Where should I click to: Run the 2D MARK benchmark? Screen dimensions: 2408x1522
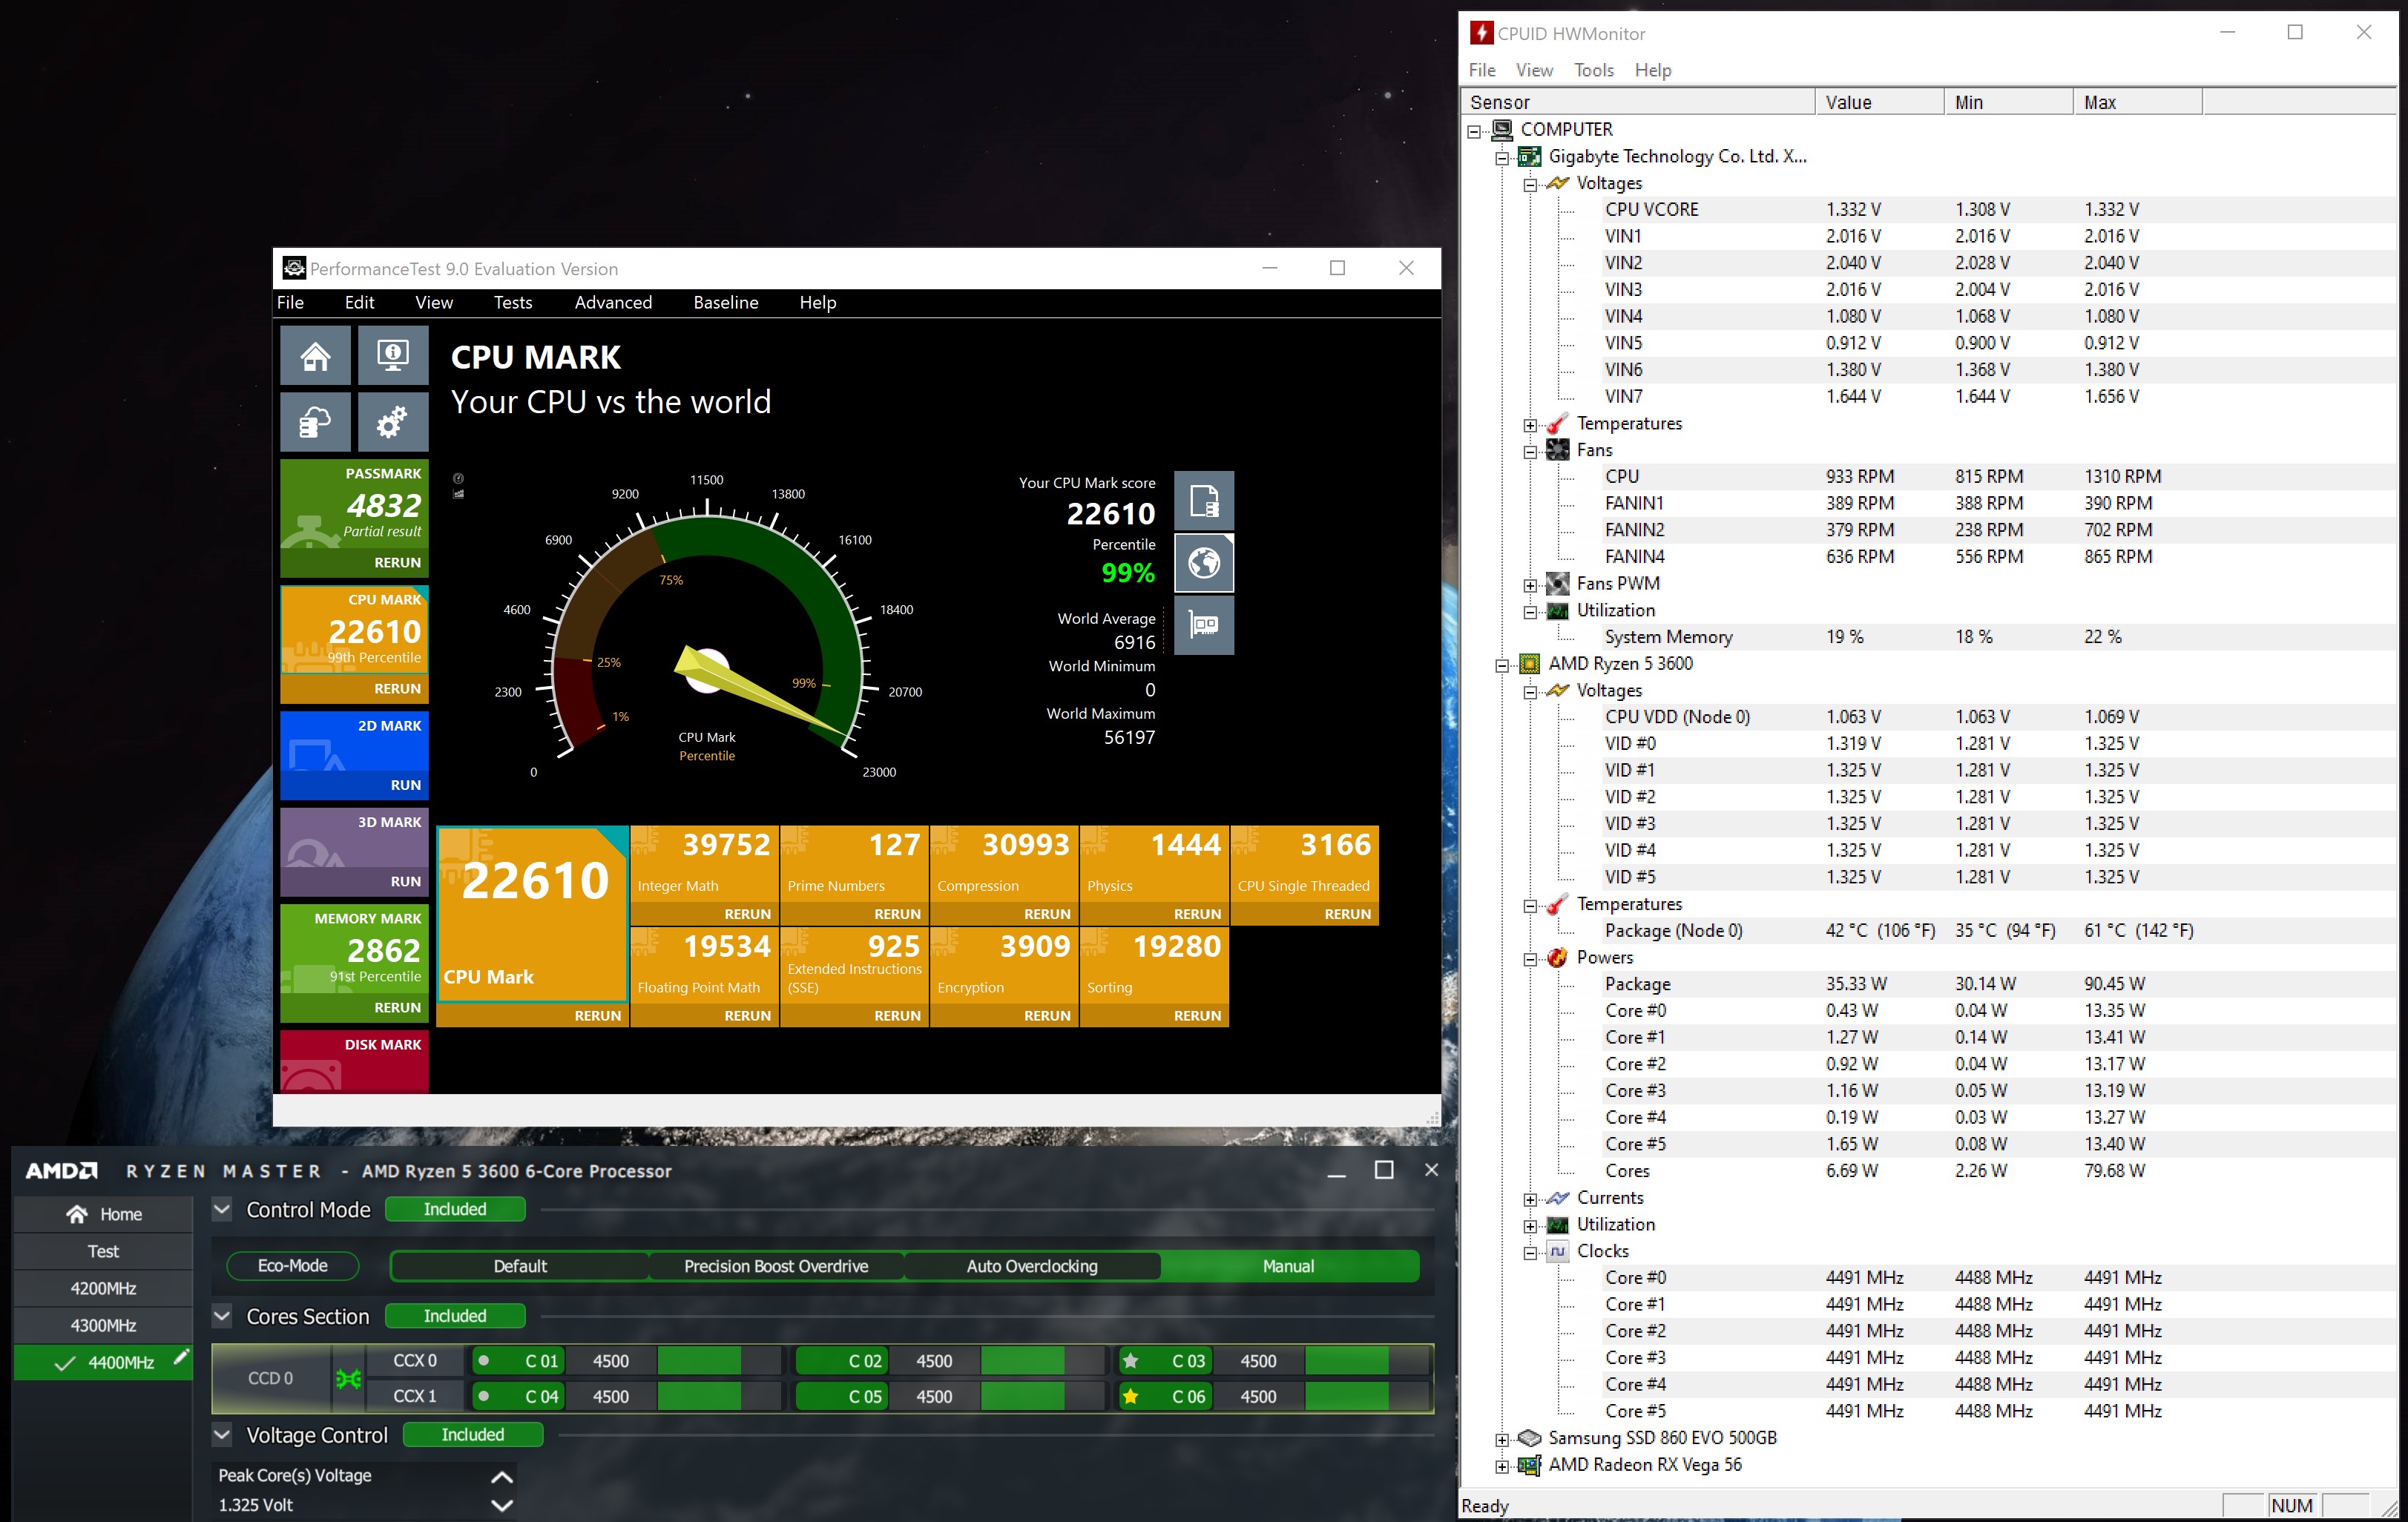406,785
